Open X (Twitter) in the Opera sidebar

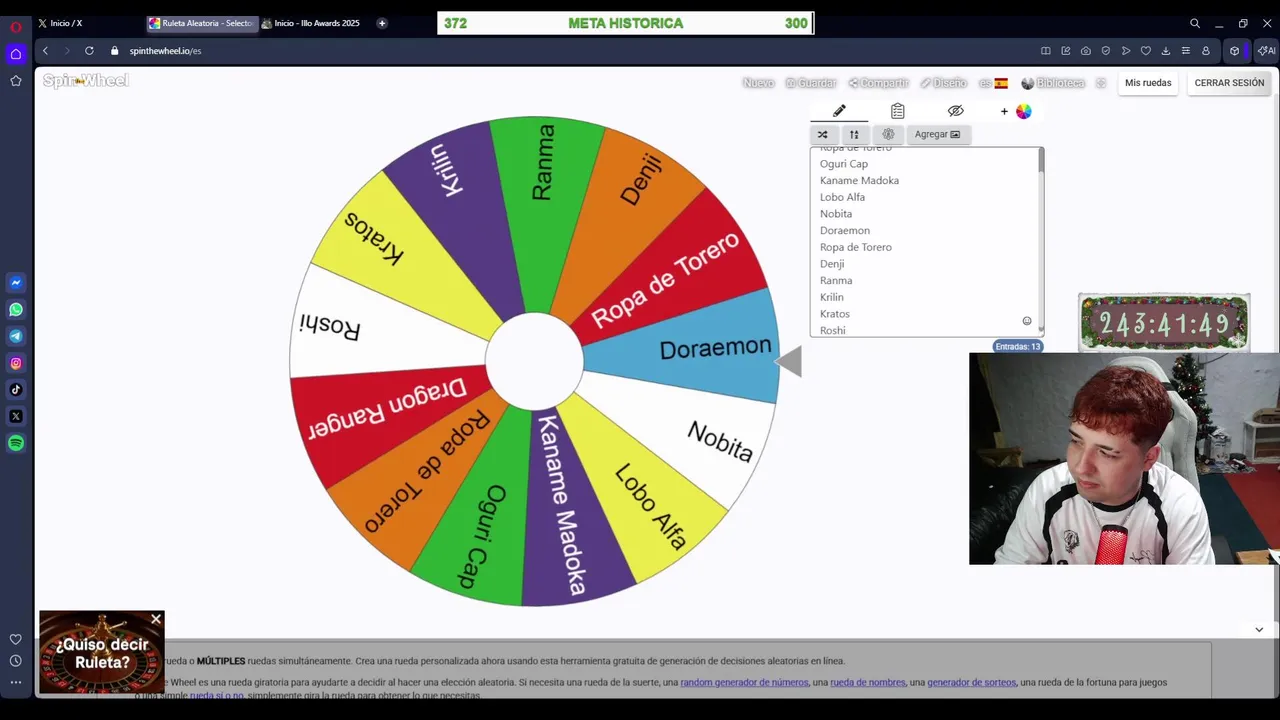click(16, 416)
